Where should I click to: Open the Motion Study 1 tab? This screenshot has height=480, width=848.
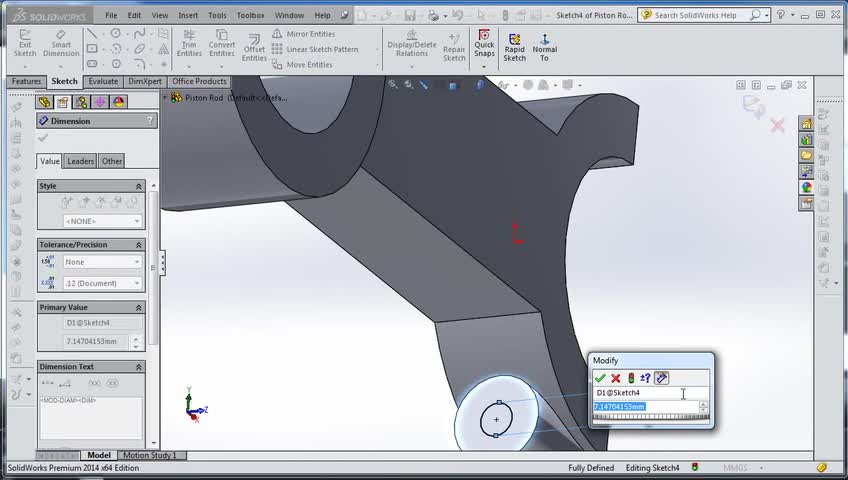[x=150, y=455]
